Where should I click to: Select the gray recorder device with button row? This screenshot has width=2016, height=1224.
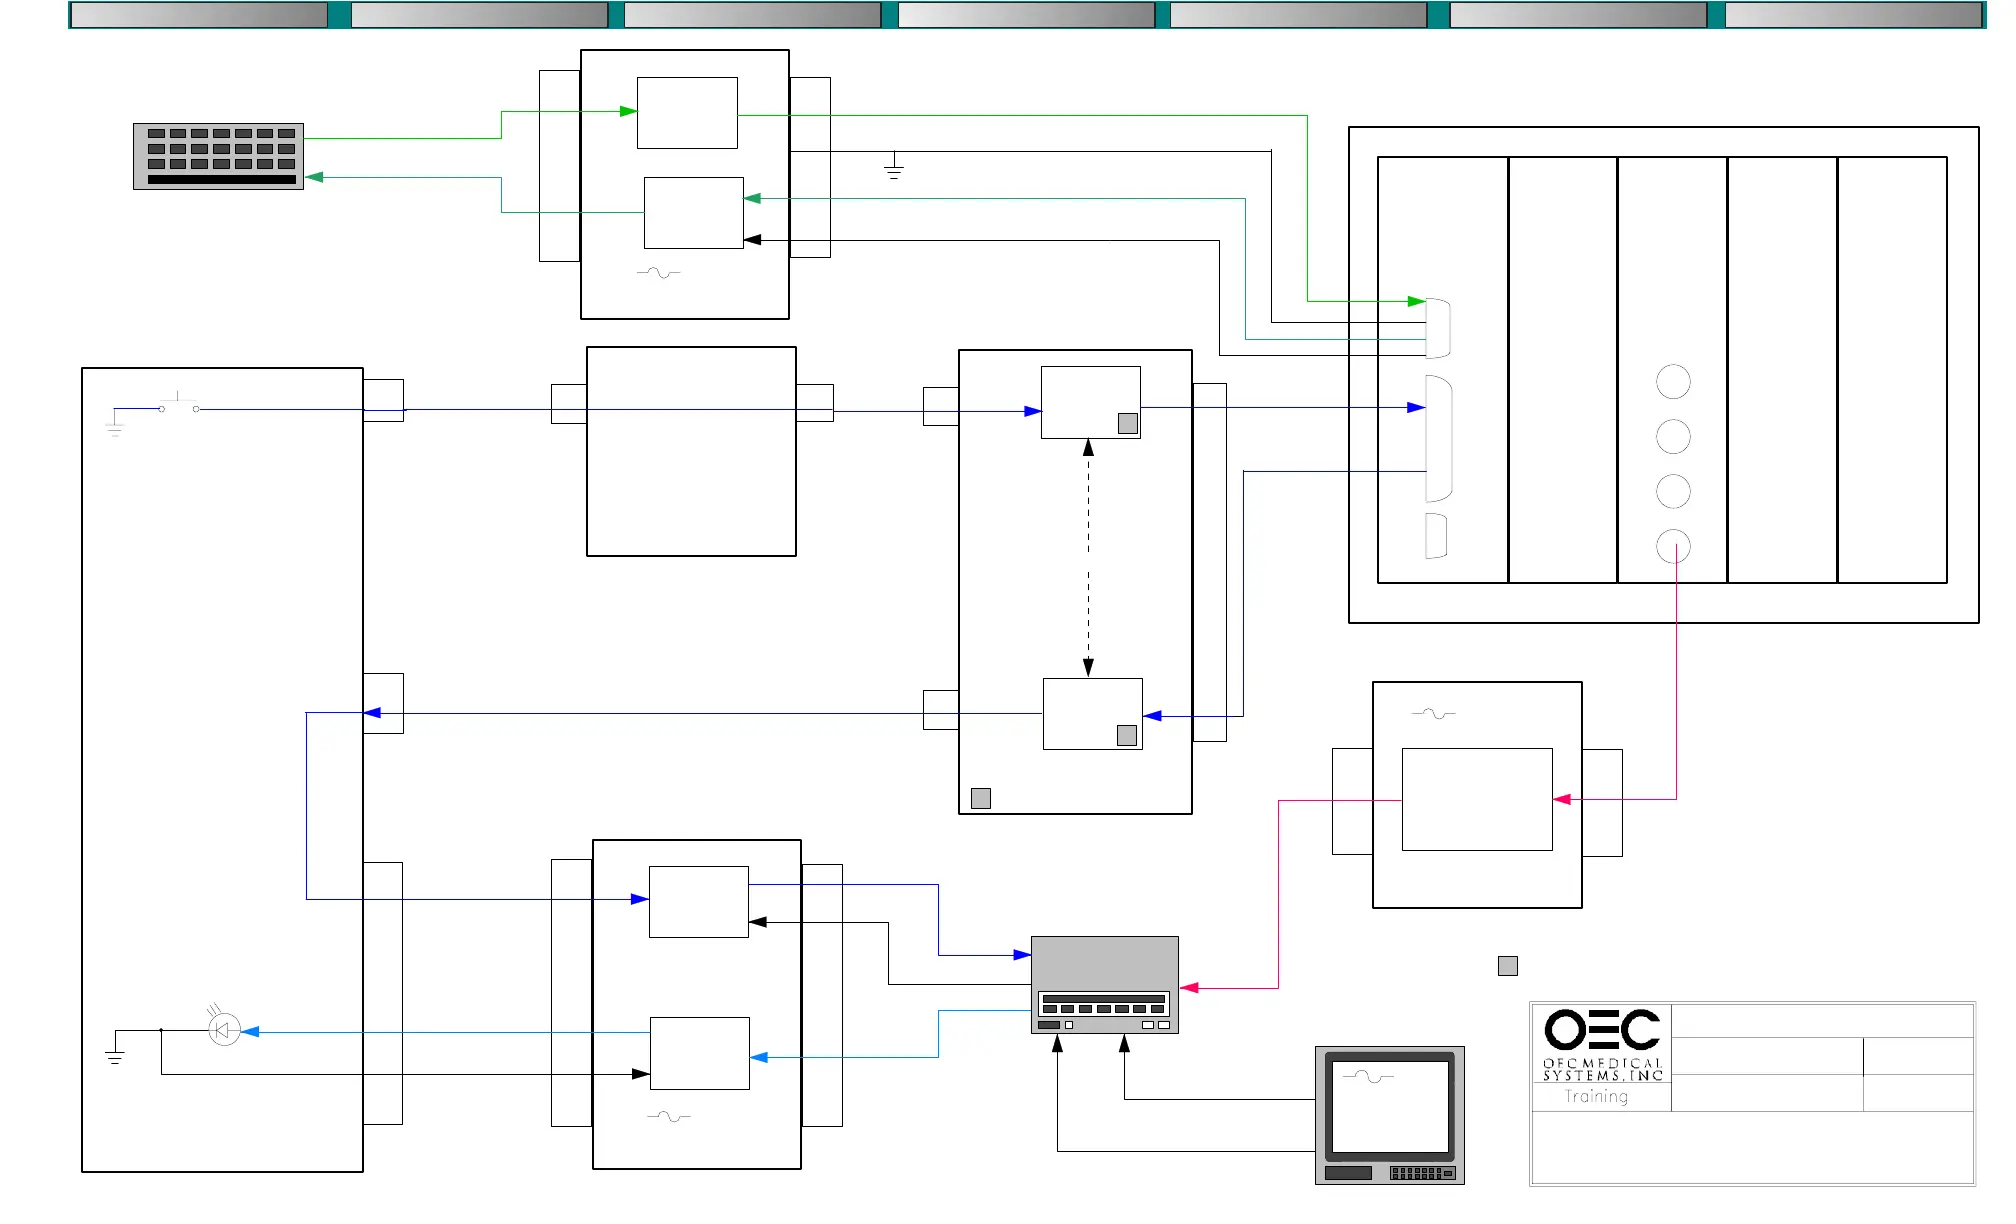point(1104,985)
